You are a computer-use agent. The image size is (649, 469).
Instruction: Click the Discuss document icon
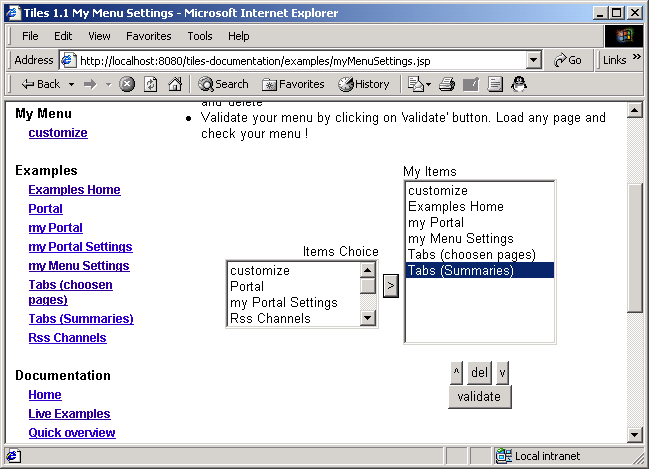(x=495, y=84)
